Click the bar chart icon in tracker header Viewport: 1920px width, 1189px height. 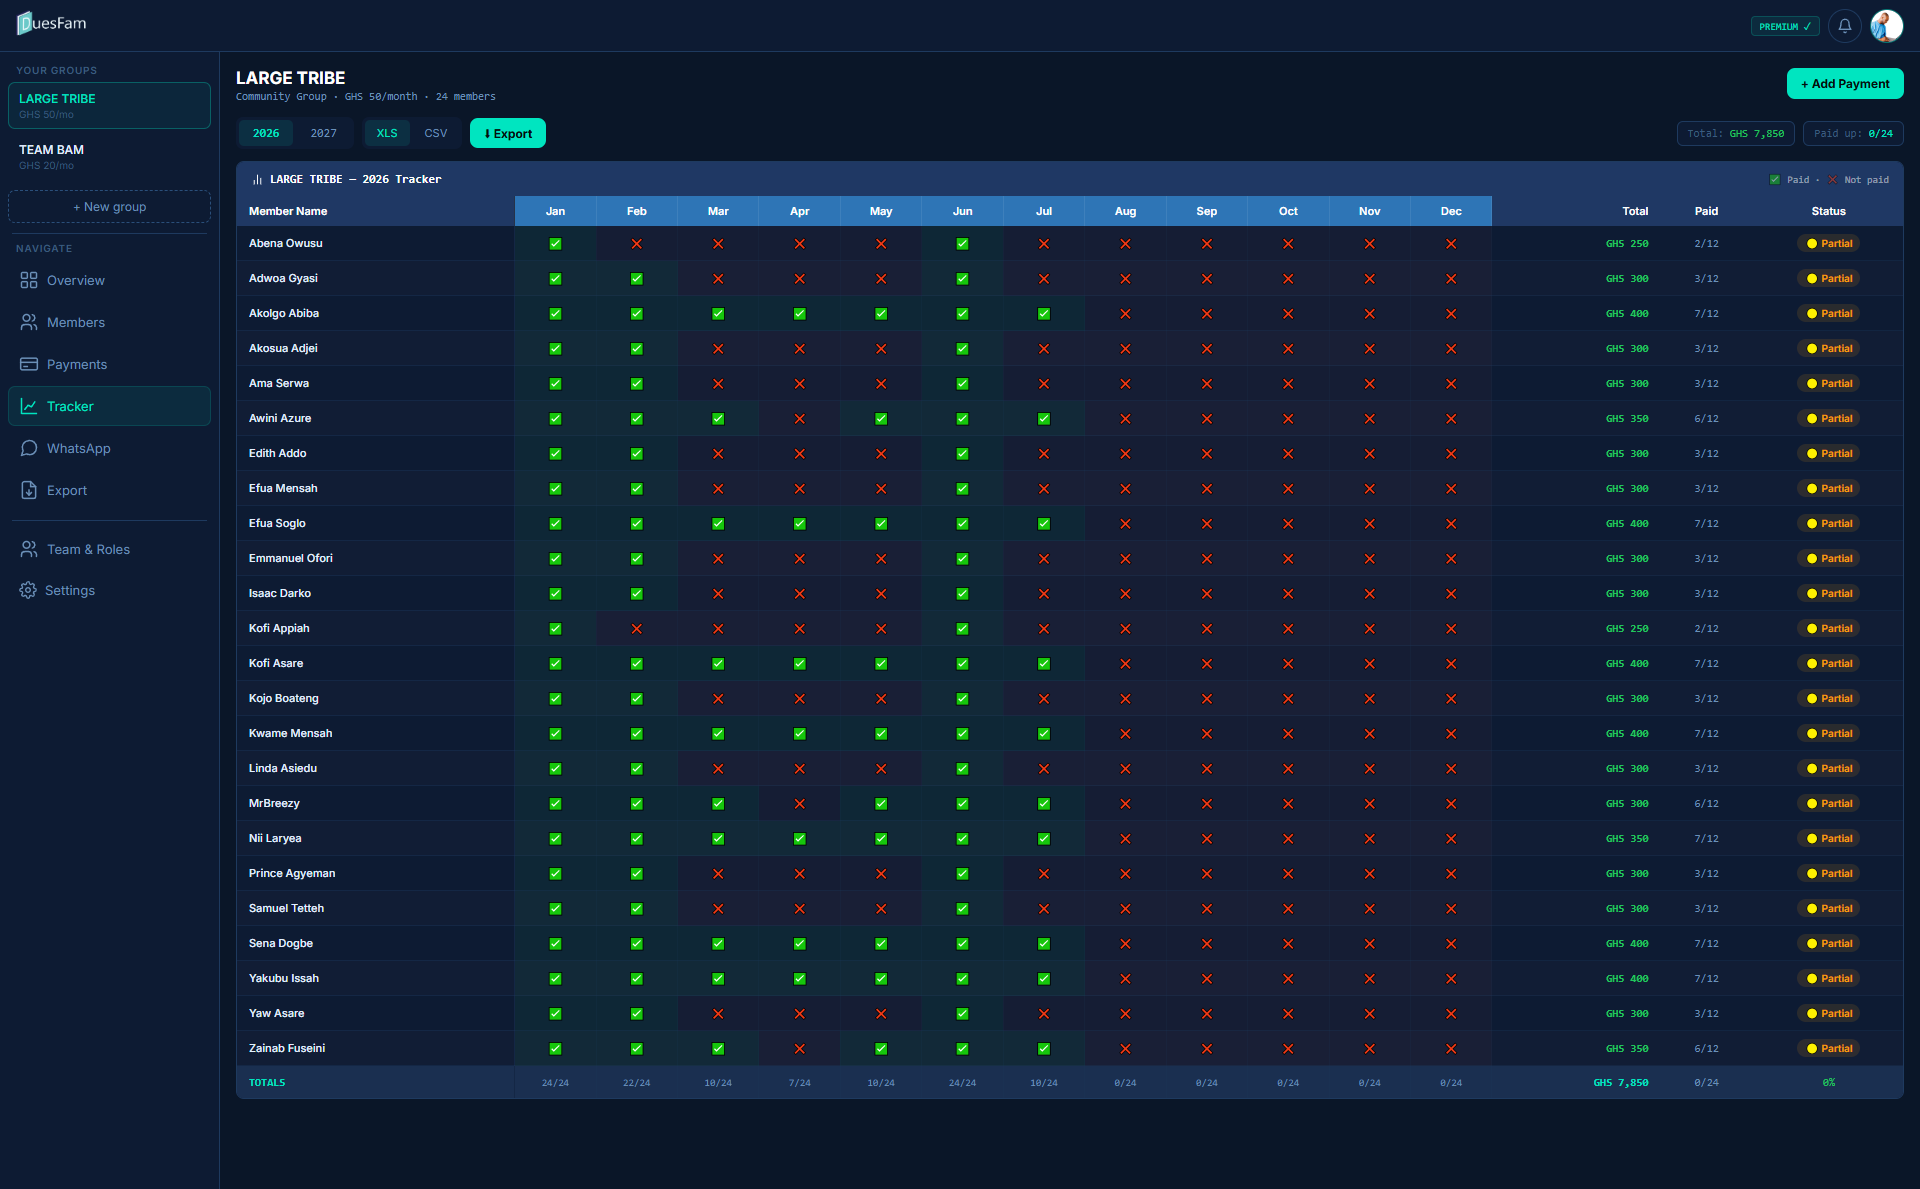257,180
